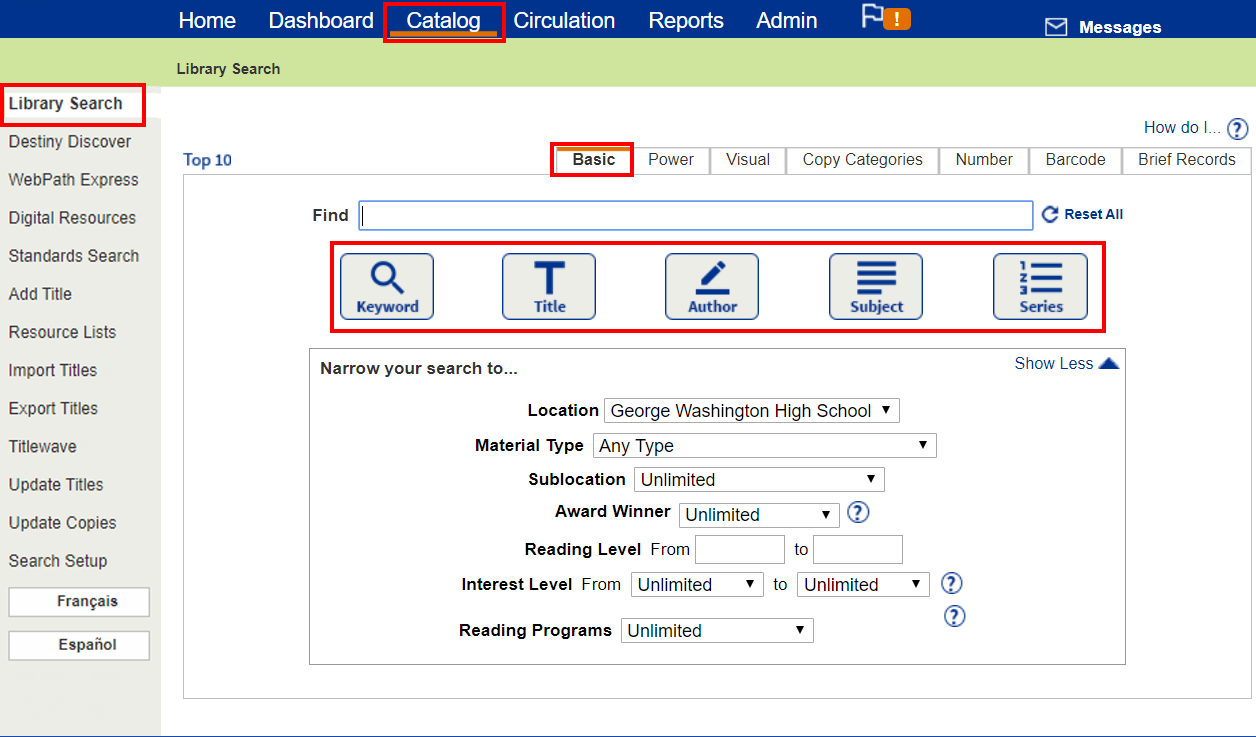The image size is (1256, 737).
Task: Switch to the Visual search tab
Action: pos(748,160)
